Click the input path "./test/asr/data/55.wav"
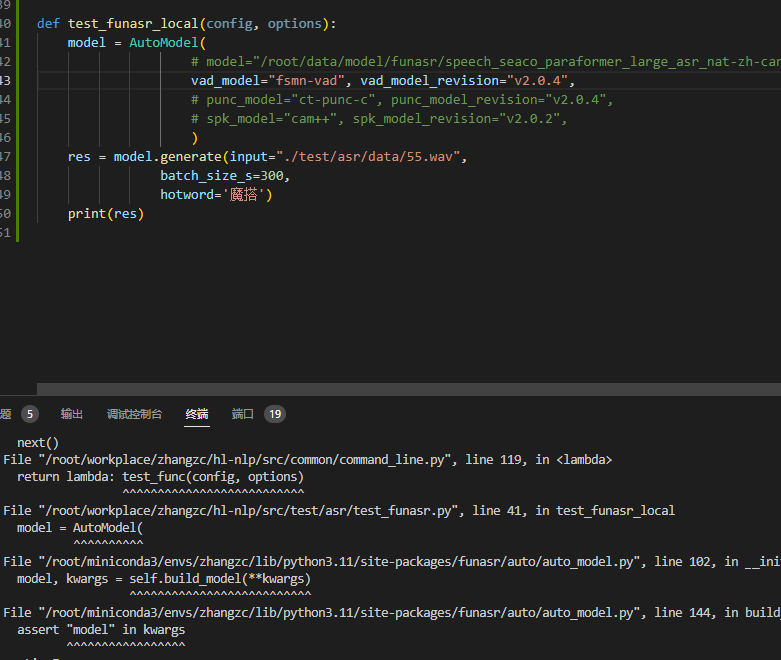This screenshot has height=660, width=781. [368, 157]
